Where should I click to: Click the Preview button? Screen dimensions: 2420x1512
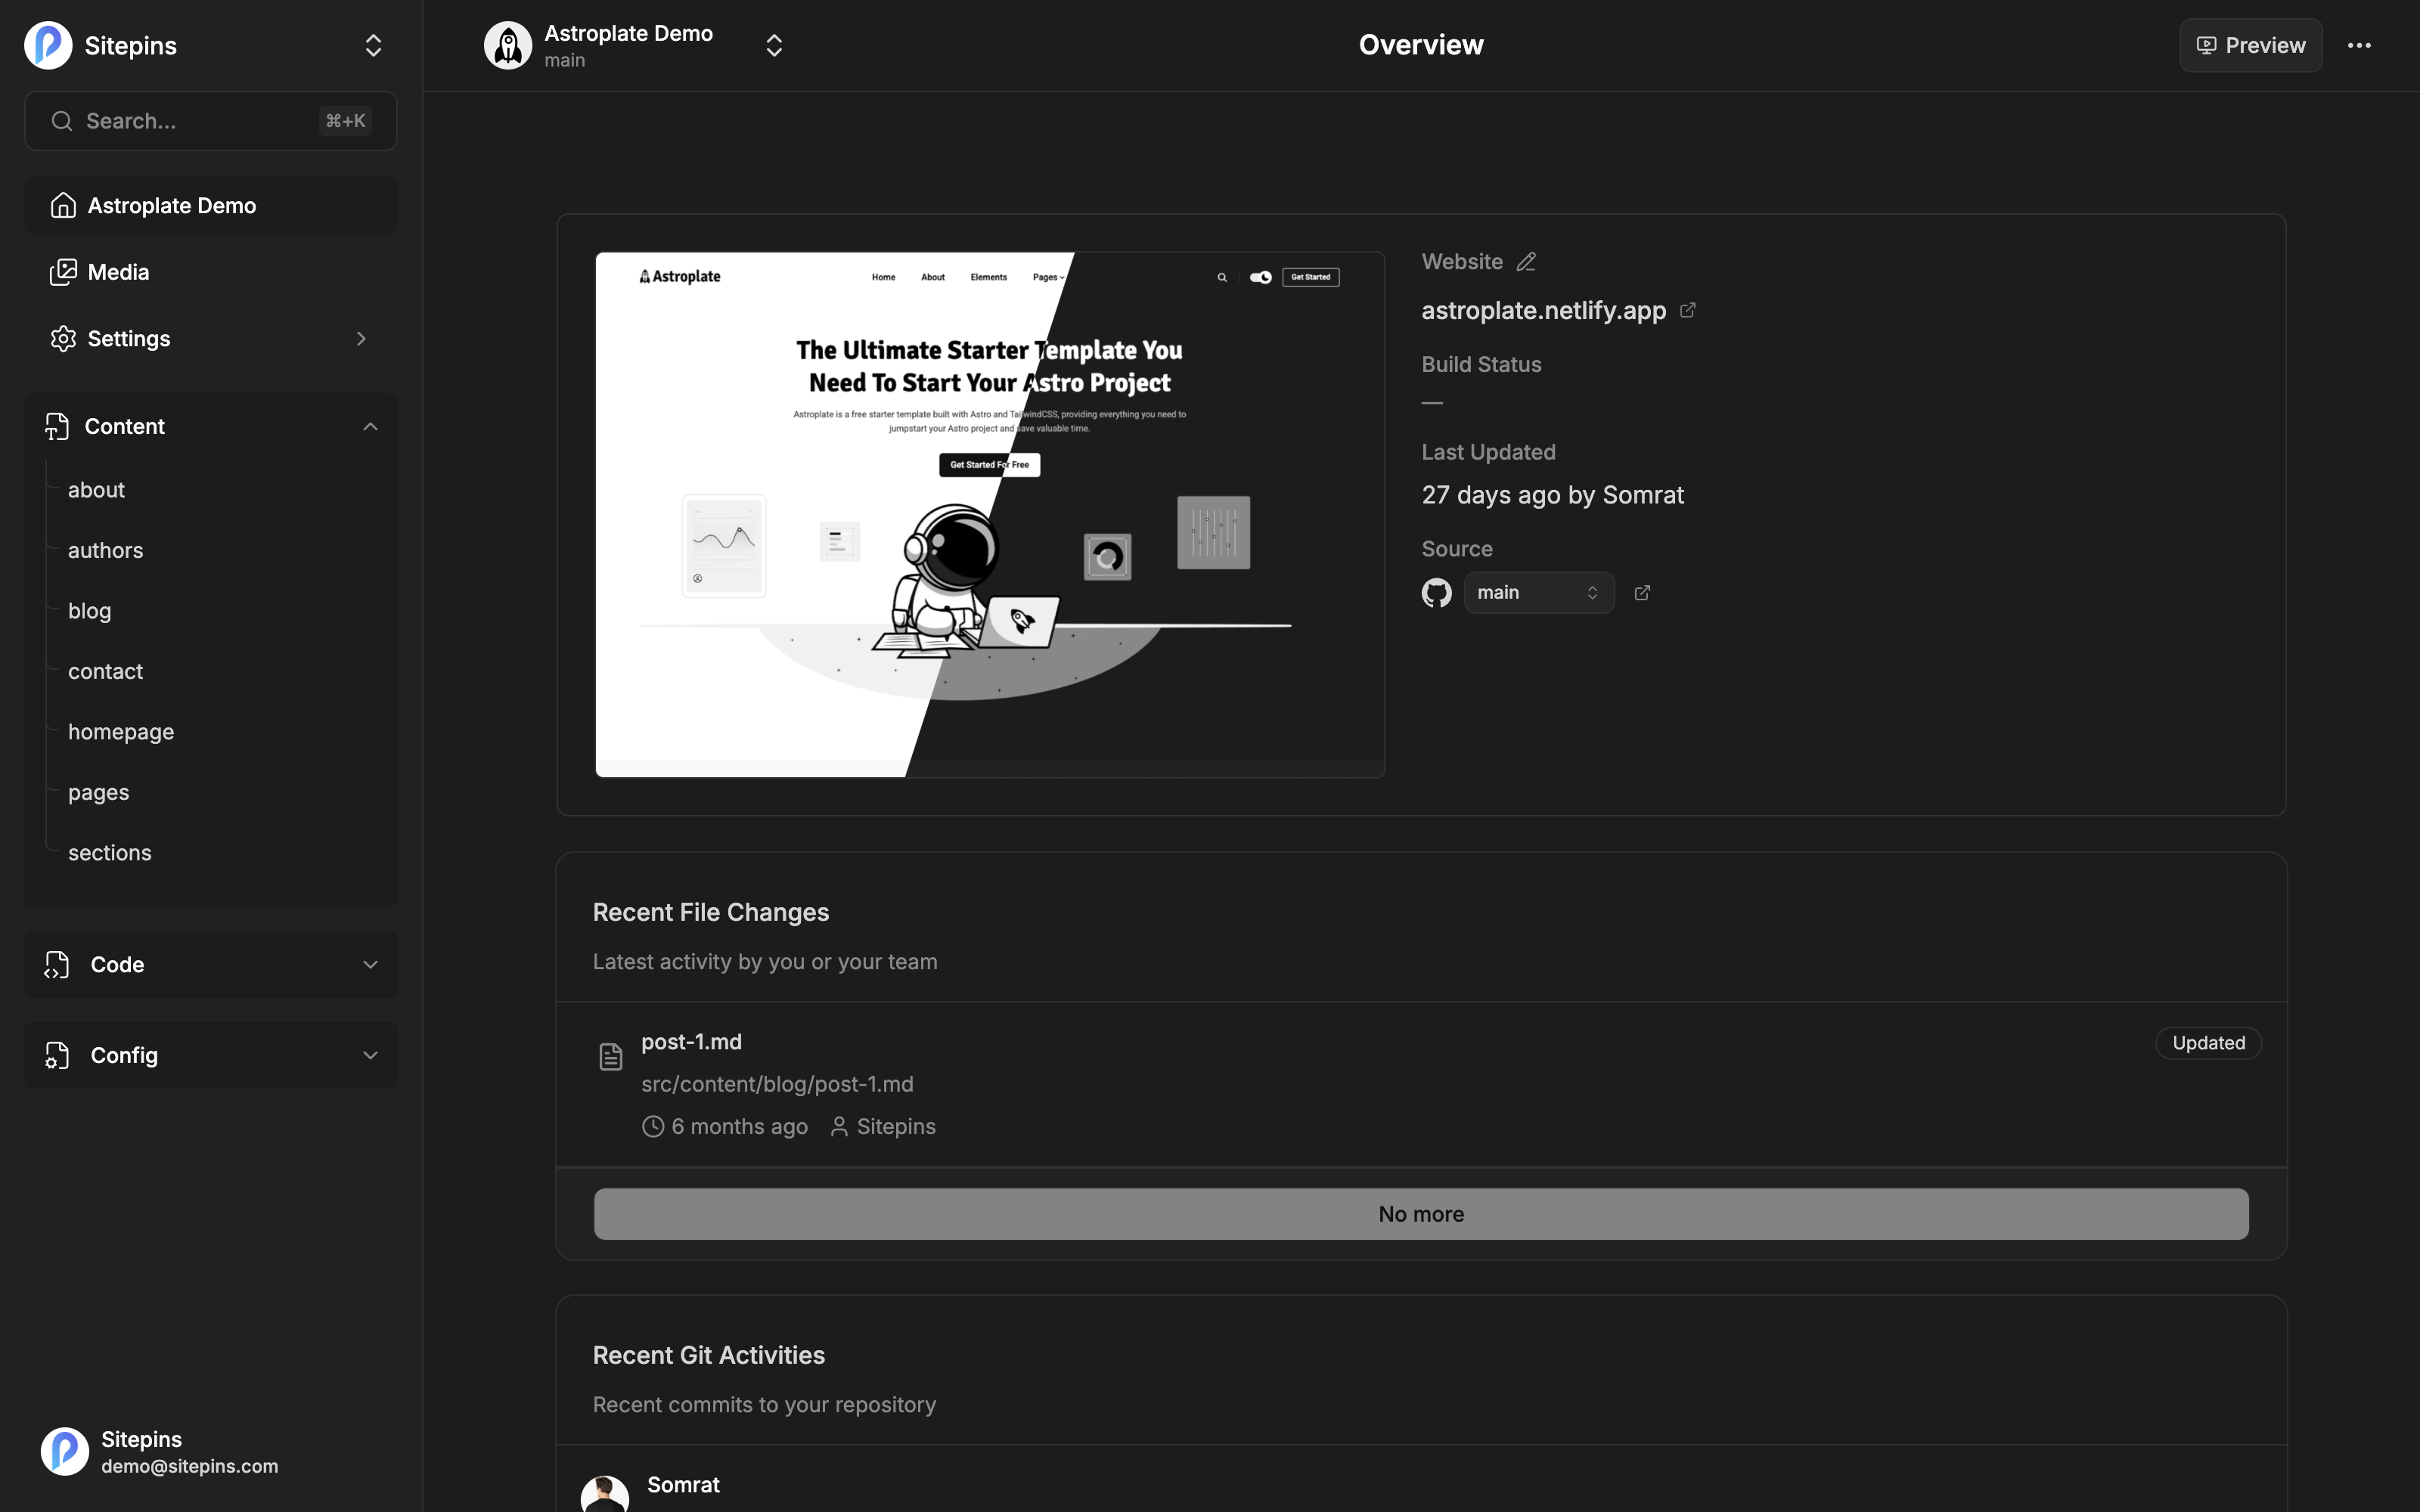pos(2251,46)
